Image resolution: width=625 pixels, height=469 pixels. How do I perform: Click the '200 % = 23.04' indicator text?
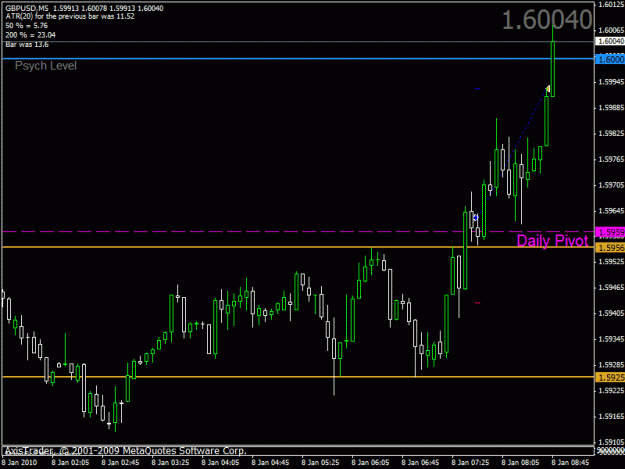31,35
